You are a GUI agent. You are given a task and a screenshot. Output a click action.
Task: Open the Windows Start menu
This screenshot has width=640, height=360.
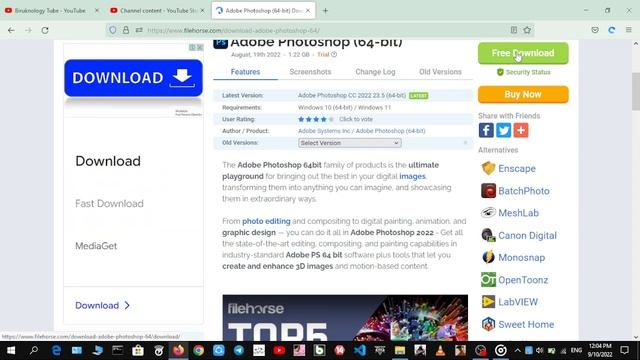(x=11, y=350)
